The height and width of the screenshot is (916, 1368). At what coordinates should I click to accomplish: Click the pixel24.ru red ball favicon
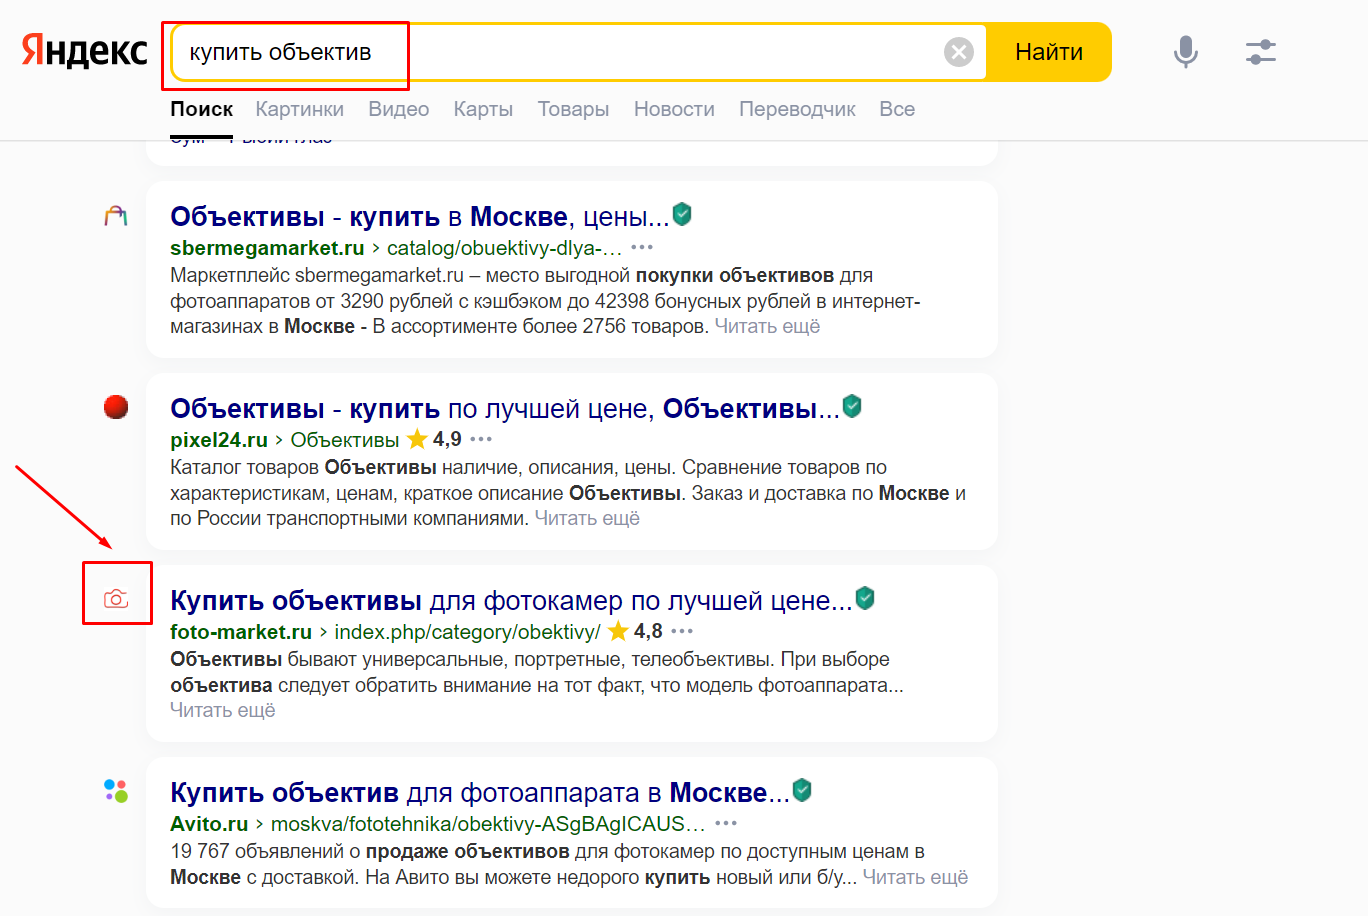point(116,407)
